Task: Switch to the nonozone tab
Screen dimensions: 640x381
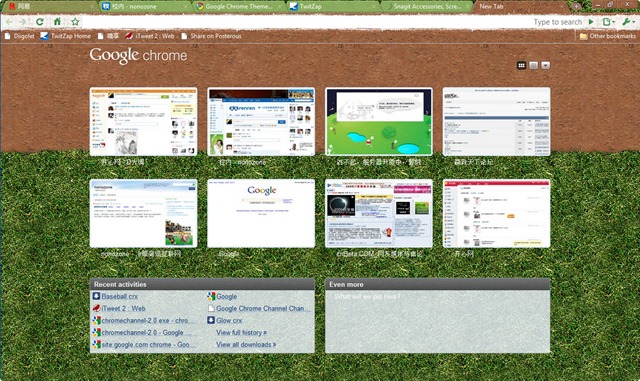Action: click(145, 7)
